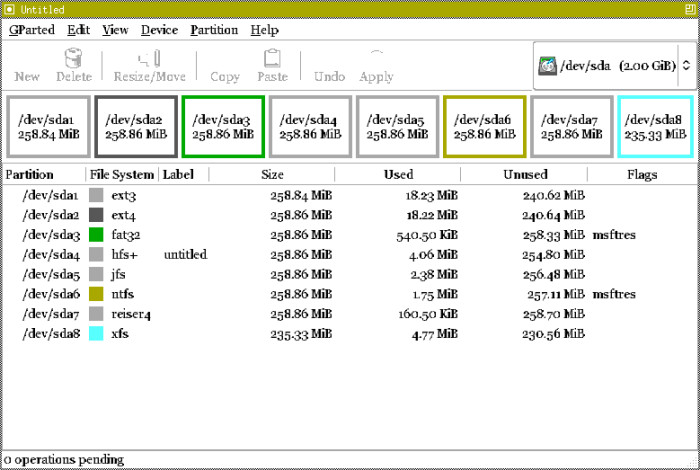Click the 'untitled' label of /dev/sda4
The width and height of the screenshot is (700, 470).
pos(185,254)
